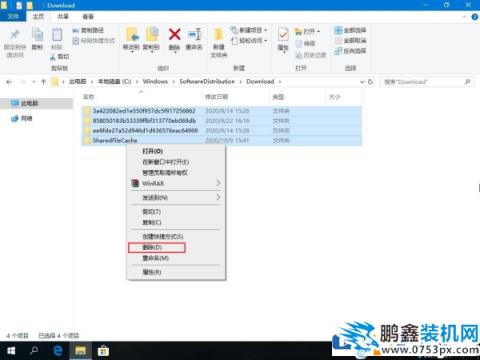This screenshot has width=480, height=360.
Task: Click the ribbon Rename (重命名) icon
Action: coord(194,34)
